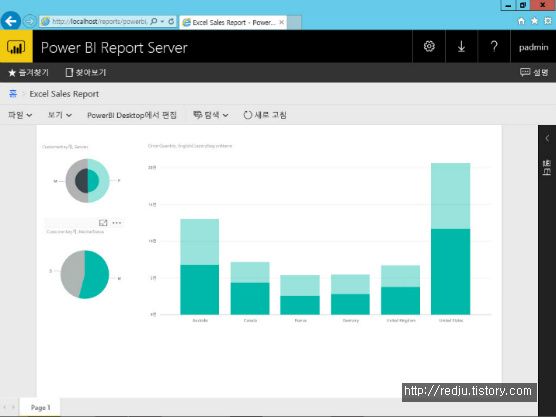Click previous page arrow at bottom left
The width and height of the screenshot is (556, 417).
[4, 407]
